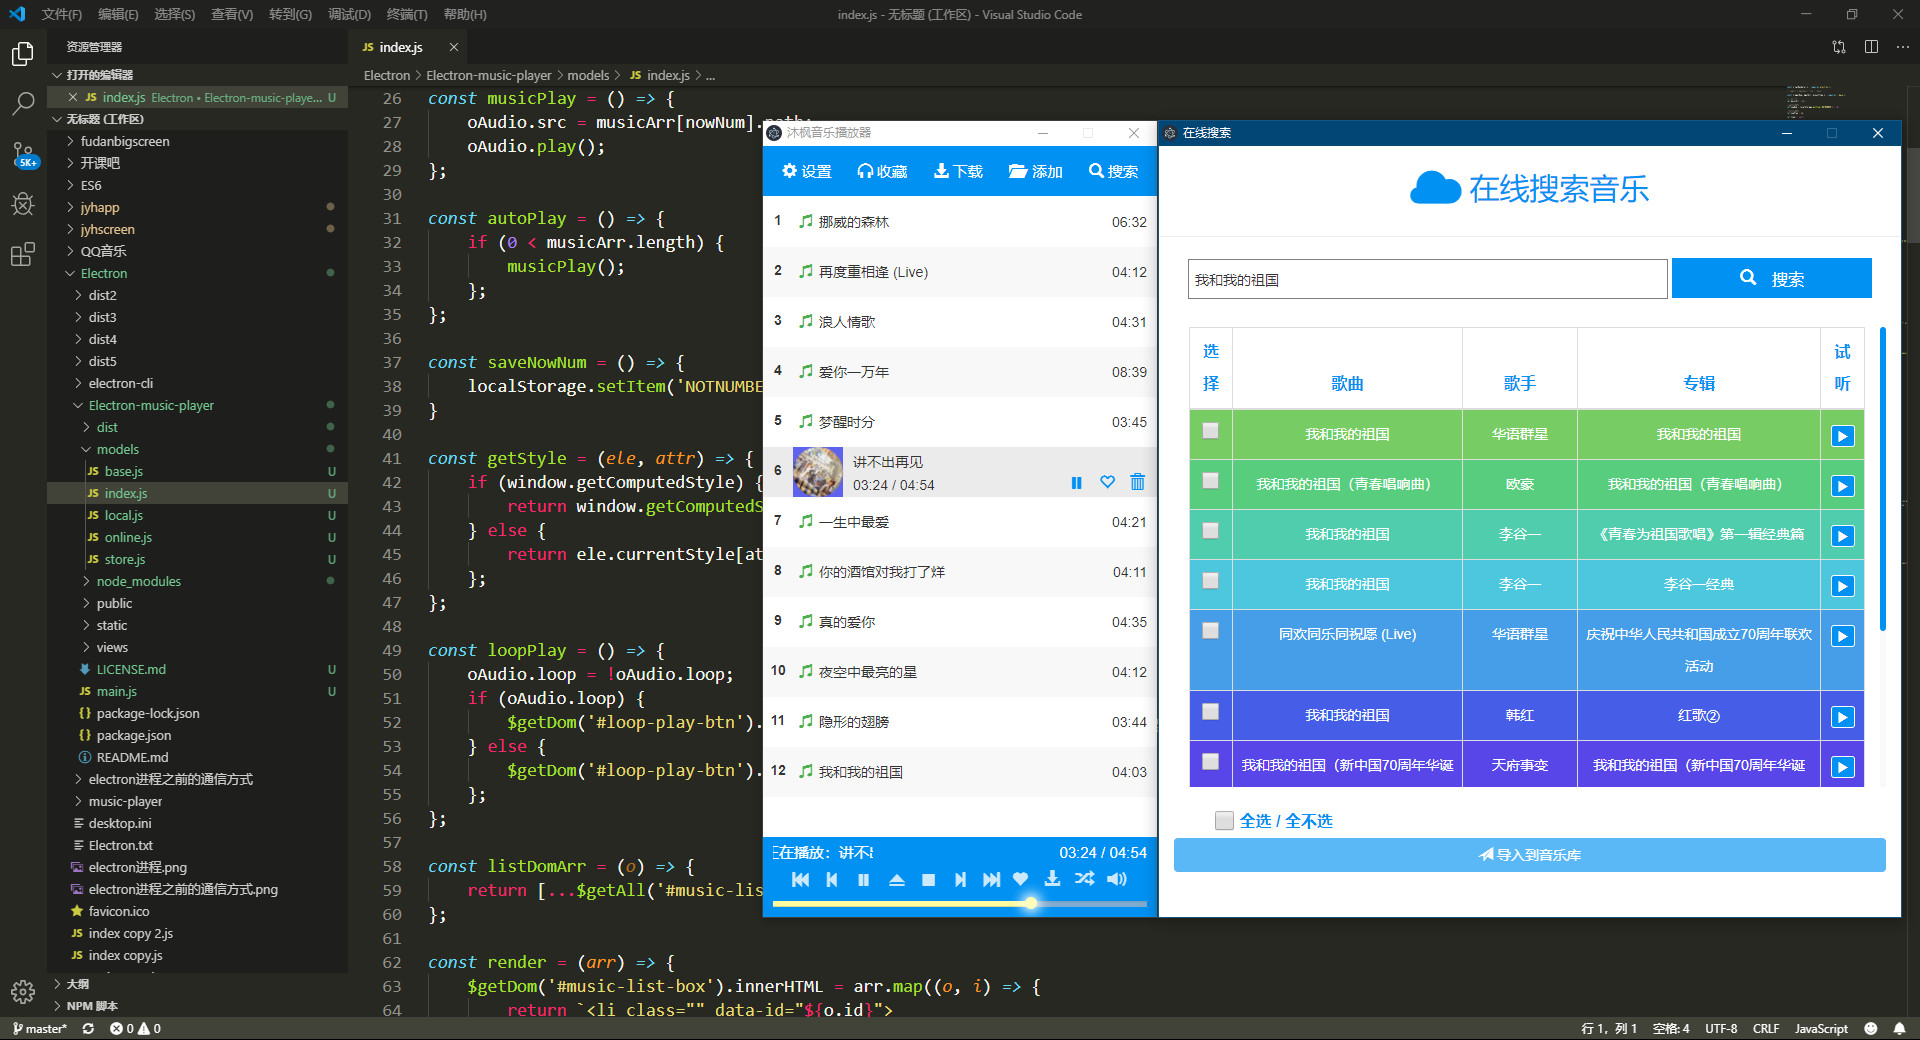Click the playback progress slider handle

click(x=1030, y=903)
